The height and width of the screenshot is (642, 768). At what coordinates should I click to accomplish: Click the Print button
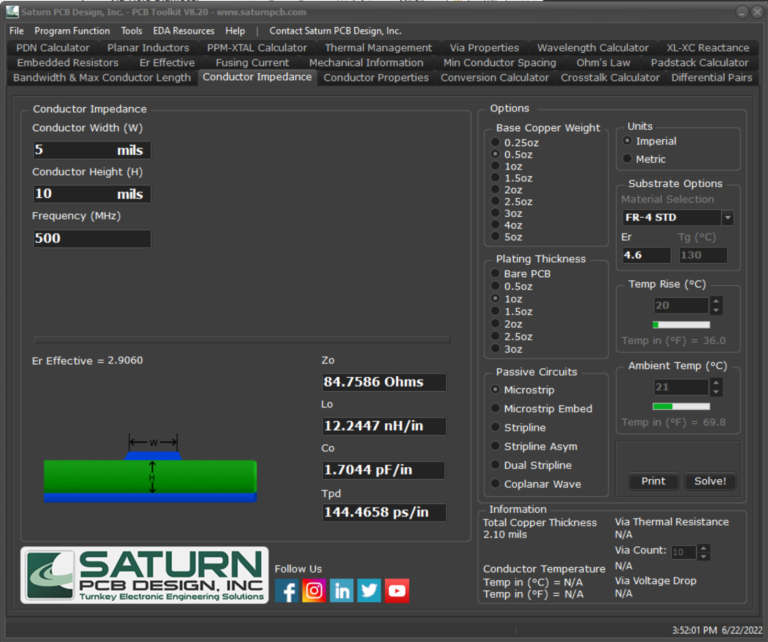(653, 481)
